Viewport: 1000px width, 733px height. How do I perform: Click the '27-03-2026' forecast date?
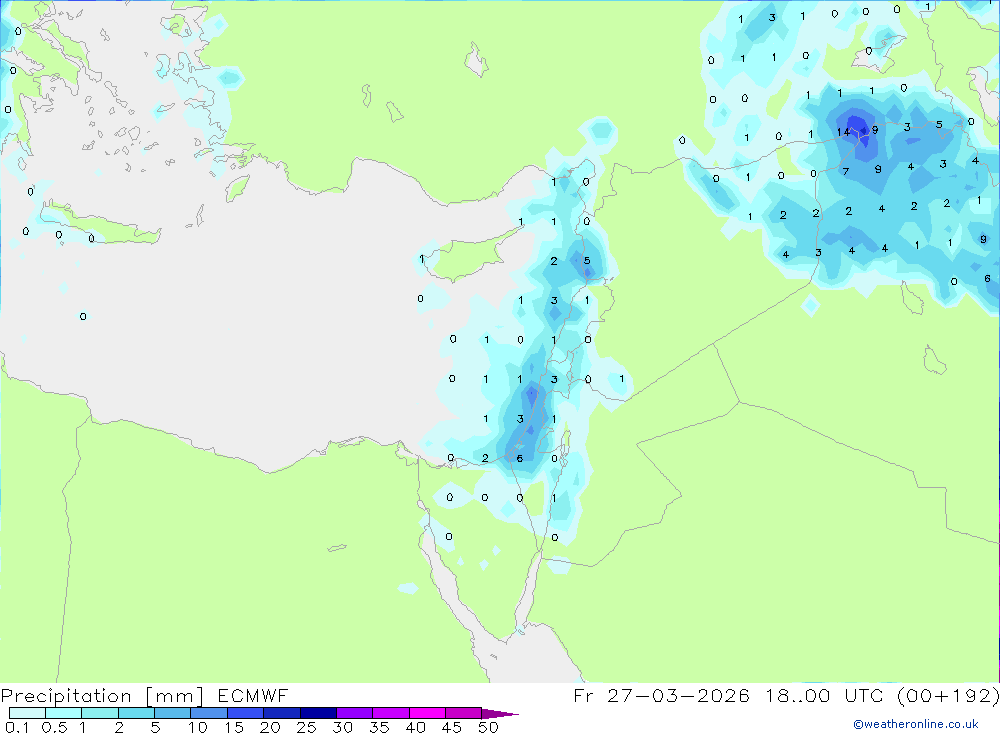678,695
